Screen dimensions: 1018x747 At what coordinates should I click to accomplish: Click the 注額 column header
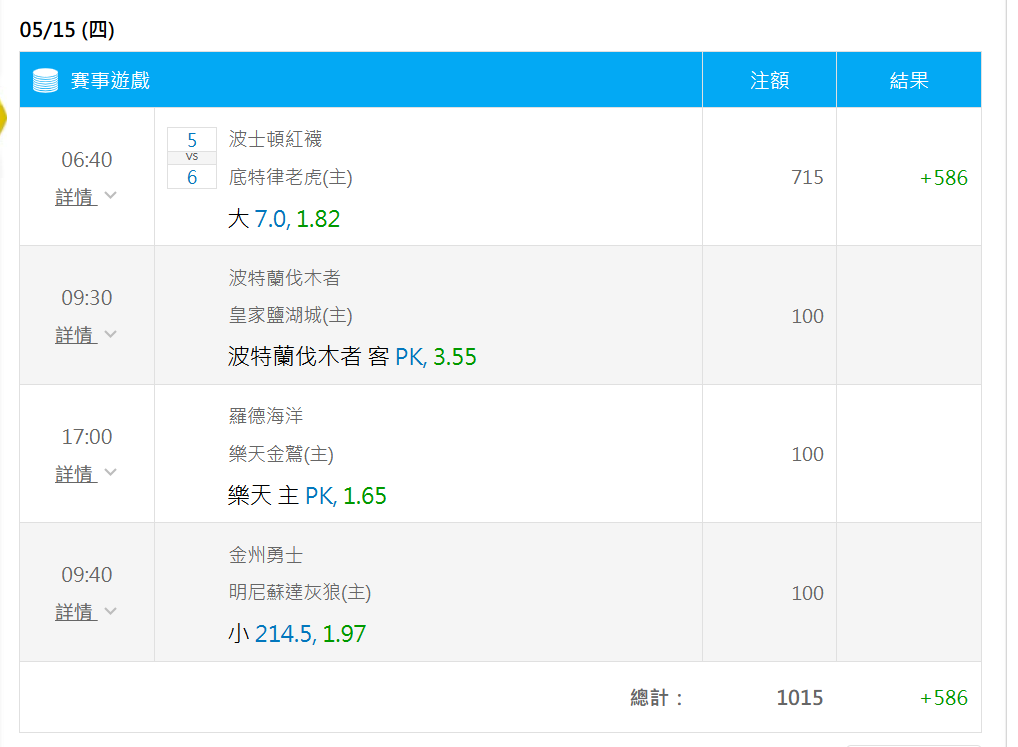tap(769, 80)
